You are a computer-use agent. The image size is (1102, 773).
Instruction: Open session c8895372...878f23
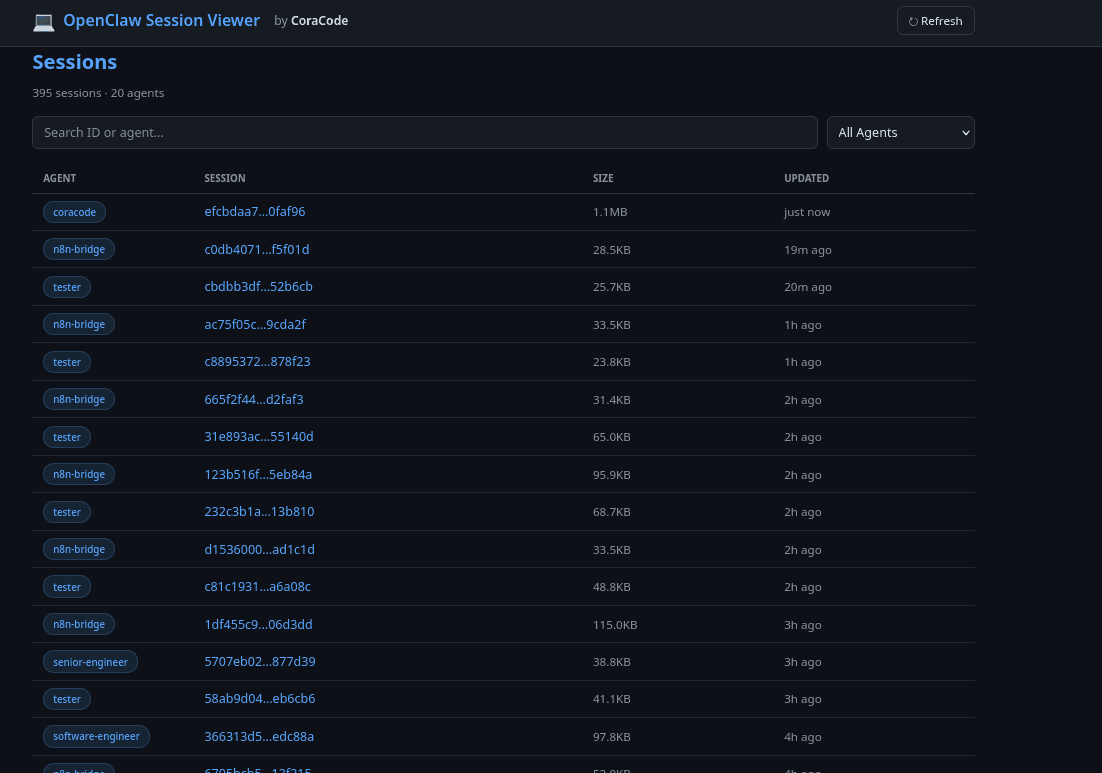pyautogui.click(x=257, y=361)
